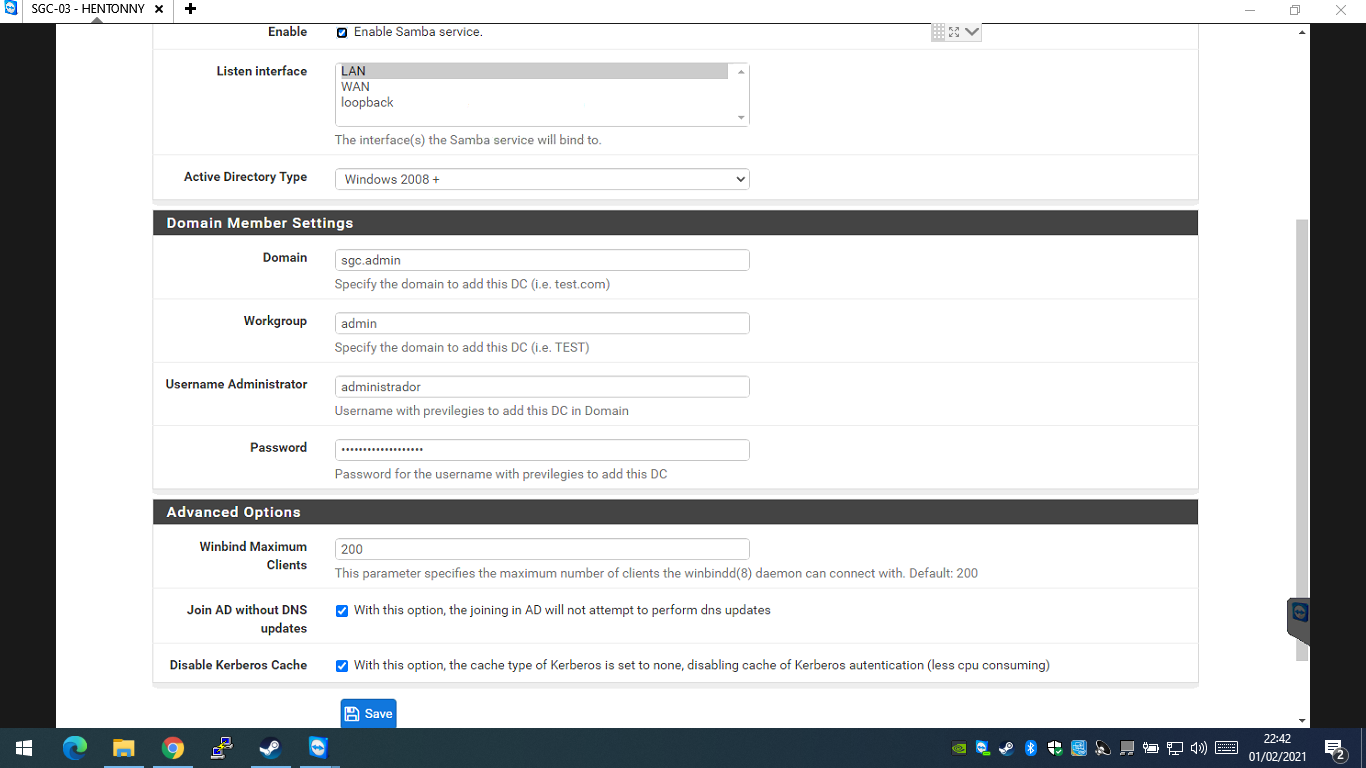
Task: Click the Bluetooth tray icon
Action: 1031,748
